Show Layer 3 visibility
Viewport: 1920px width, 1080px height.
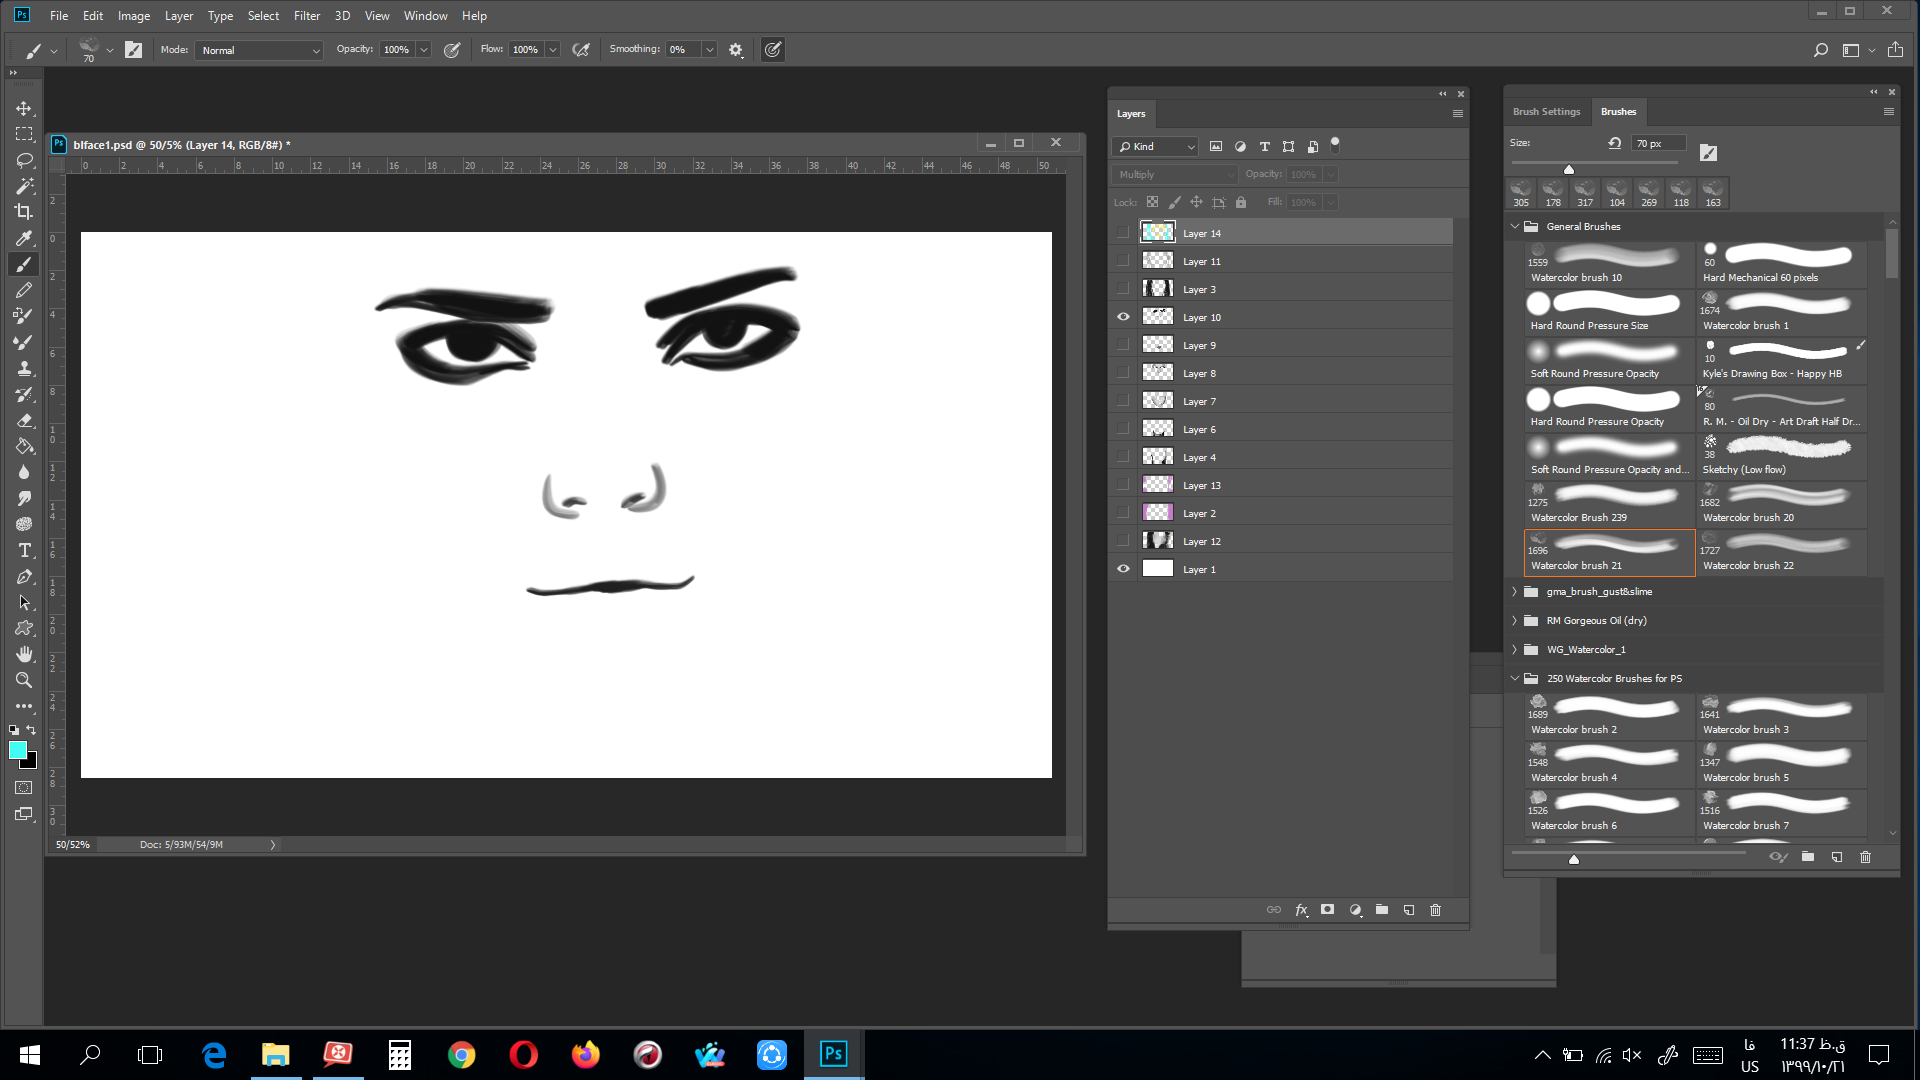click(1123, 289)
